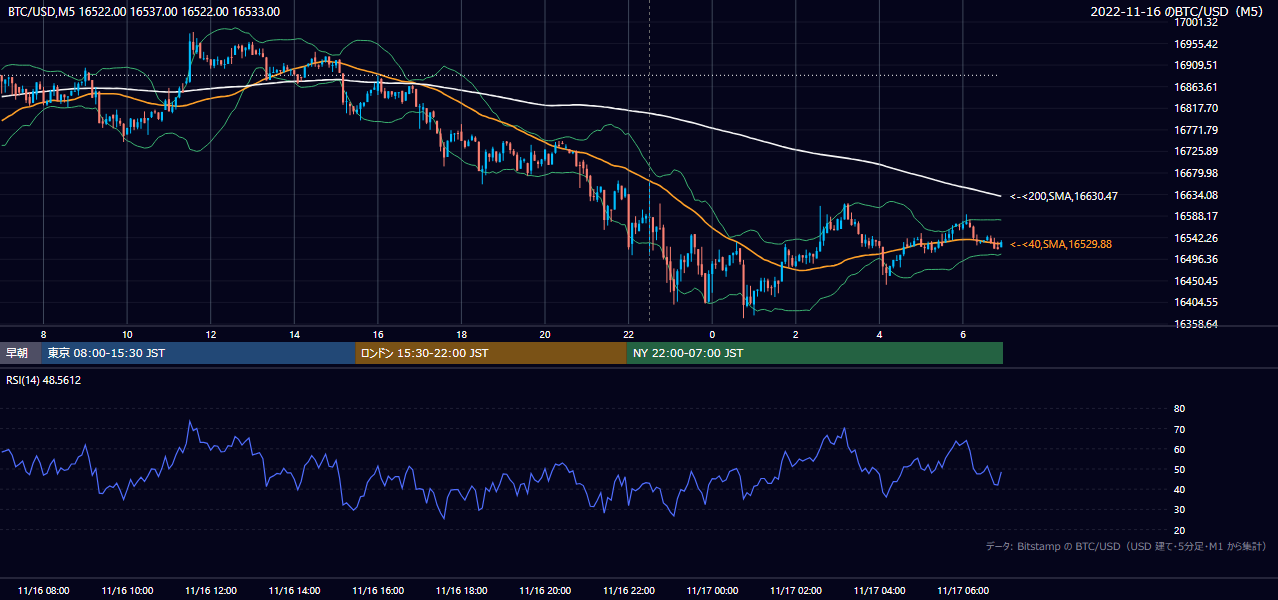The image size is (1278, 600).
Task: Click the 早朝 session bar segment
Action: (x=20, y=353)
